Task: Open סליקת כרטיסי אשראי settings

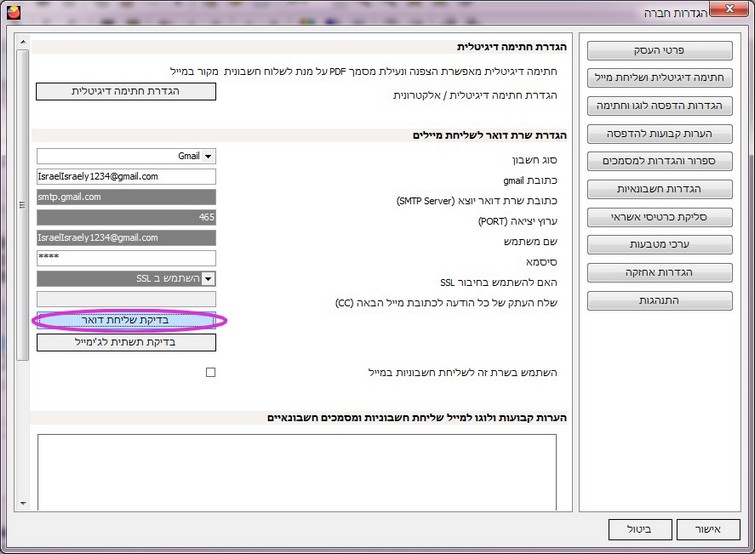Action: click(659, 217)
